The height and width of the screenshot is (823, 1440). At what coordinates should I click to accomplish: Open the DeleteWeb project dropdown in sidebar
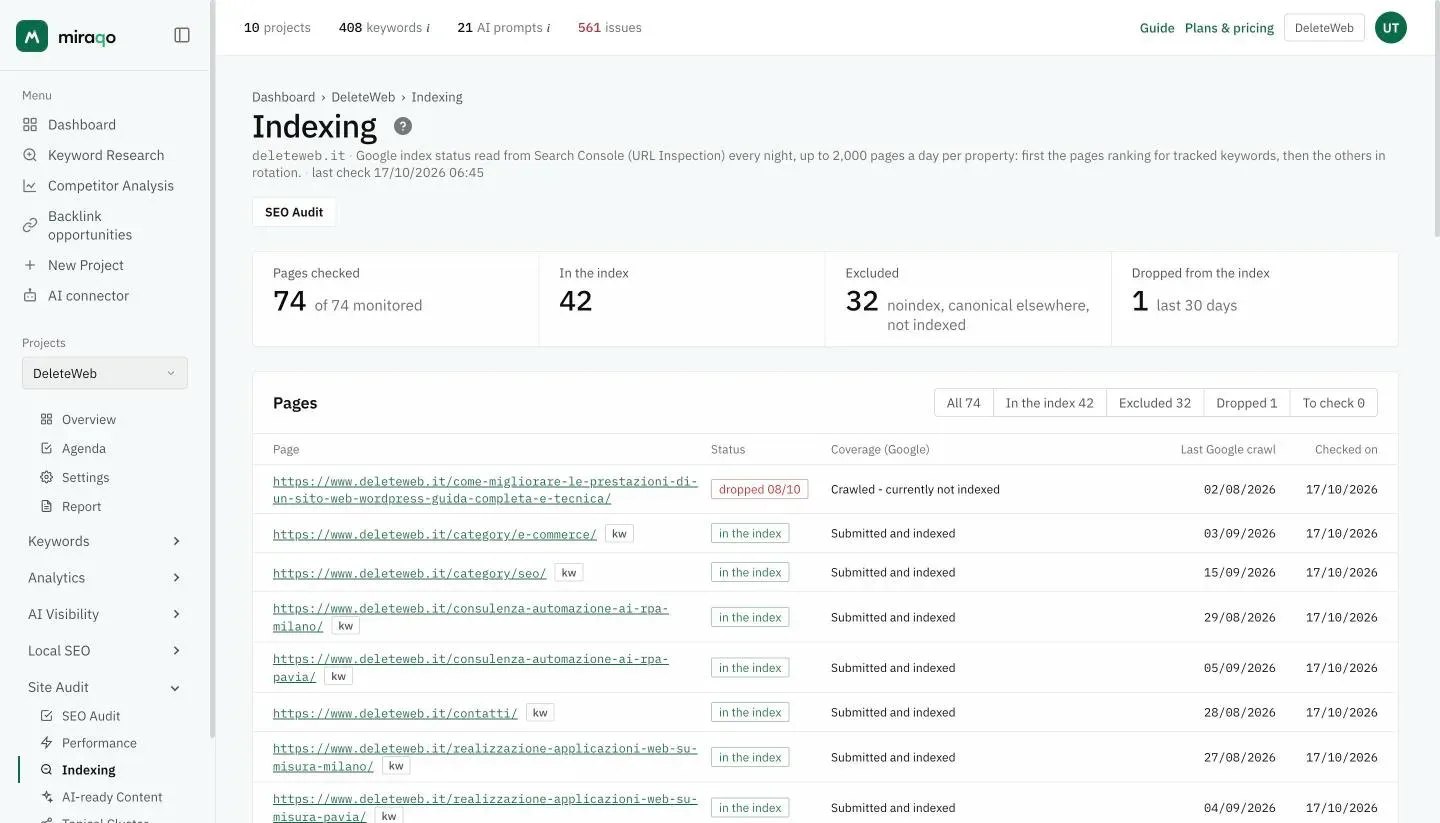(105, 373)
